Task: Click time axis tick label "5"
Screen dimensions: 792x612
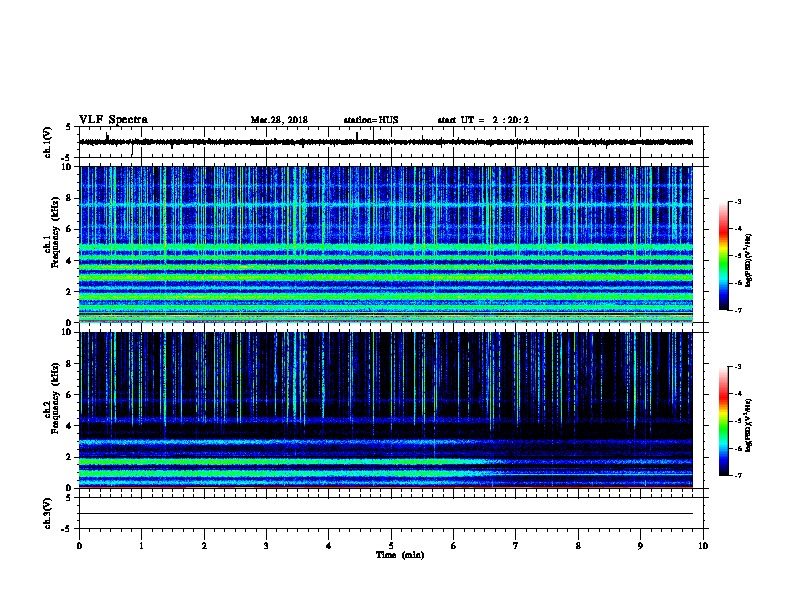Action: (x=391, y=546)
